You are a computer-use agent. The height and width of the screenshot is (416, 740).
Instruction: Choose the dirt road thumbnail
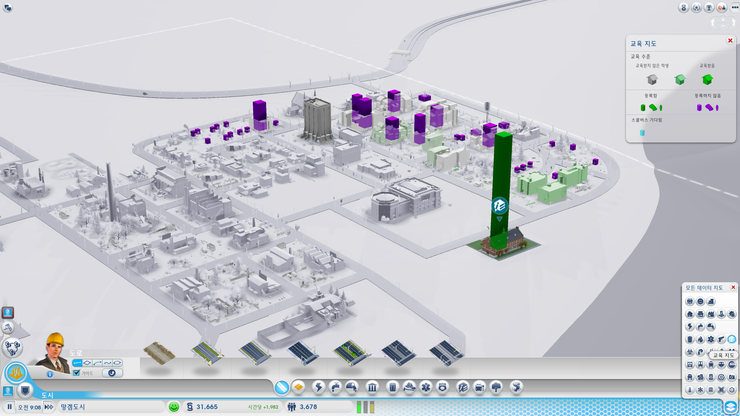click(x=159, y=353)
